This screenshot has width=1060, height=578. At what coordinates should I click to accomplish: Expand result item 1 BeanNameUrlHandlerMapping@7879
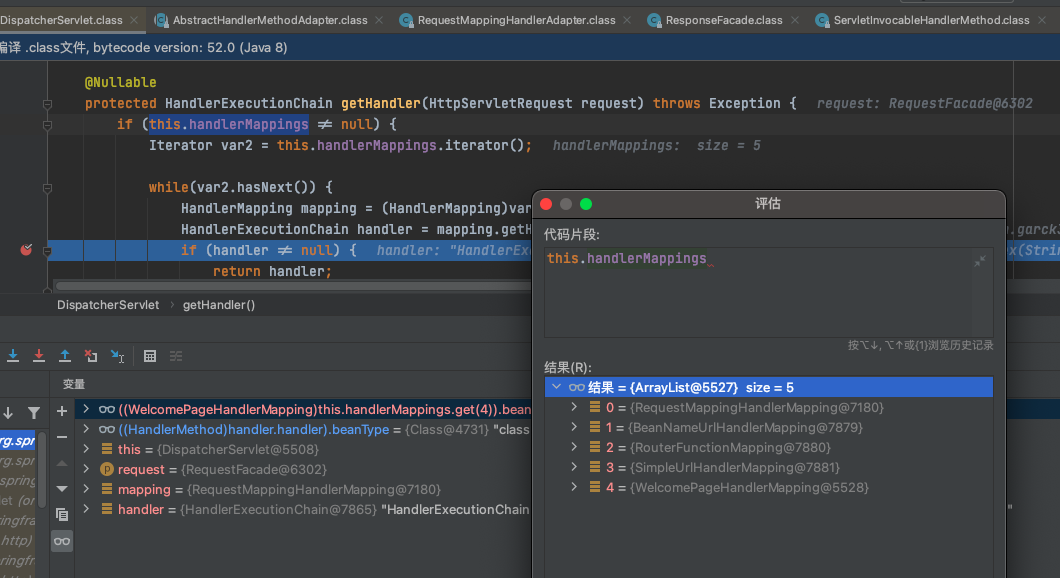coord(574,427)
